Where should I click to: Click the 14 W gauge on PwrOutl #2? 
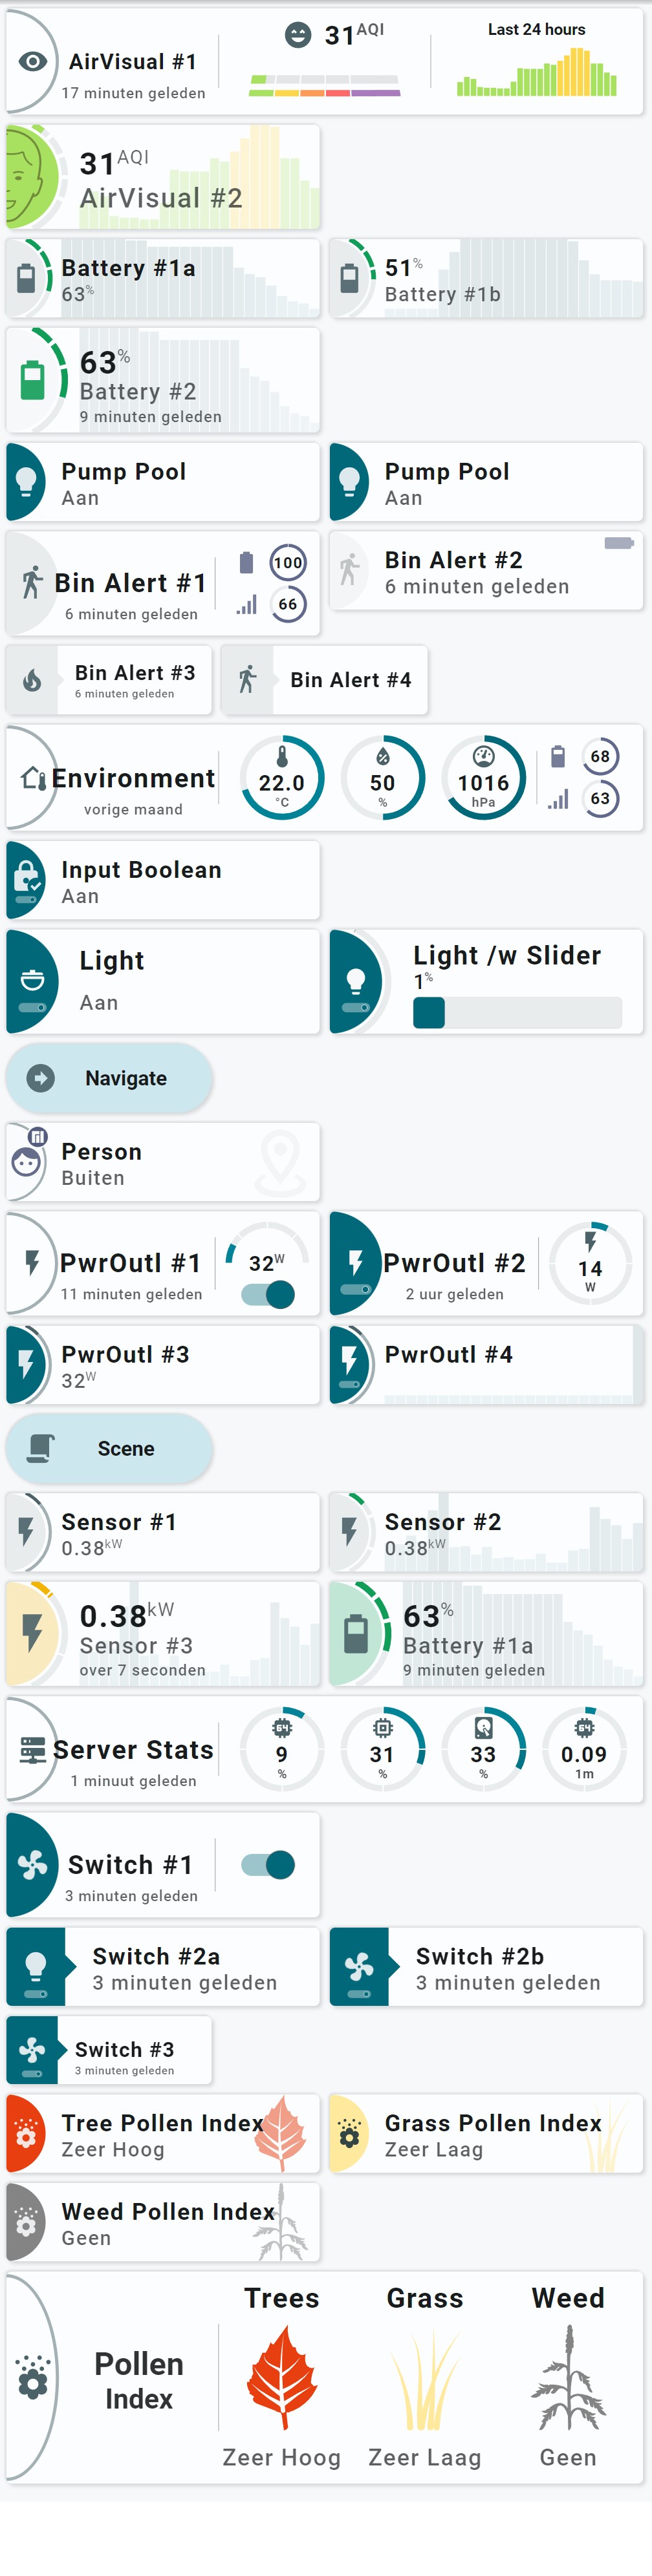tap(590, 1263)
